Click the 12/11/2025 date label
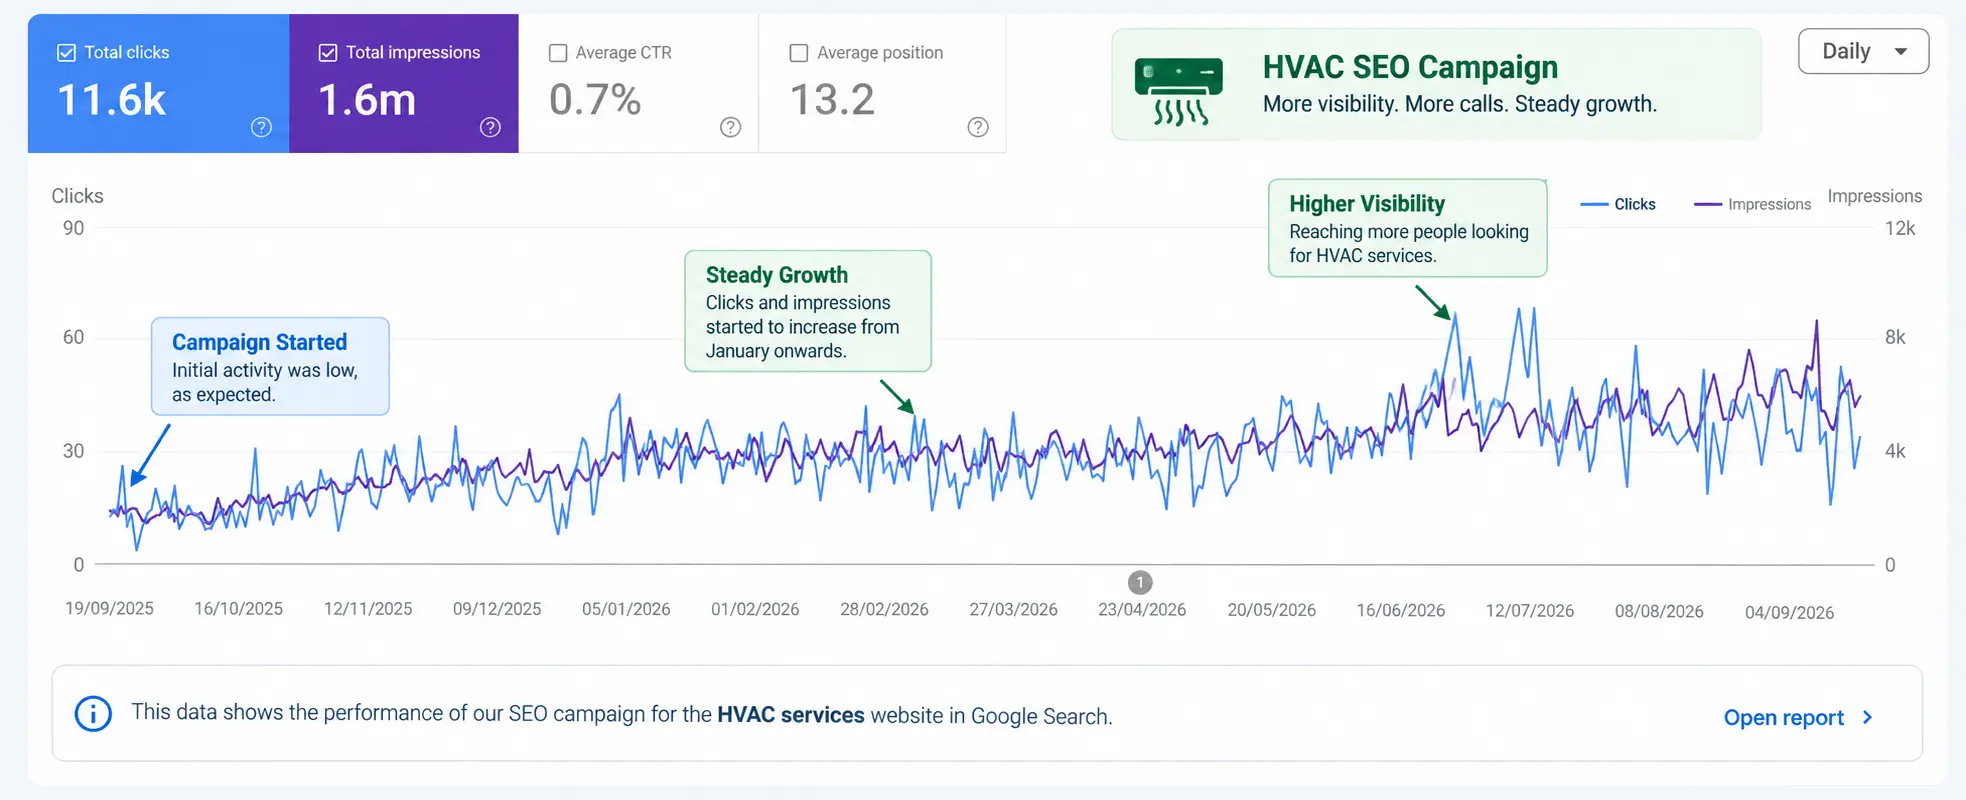 [x=368, y=609]
